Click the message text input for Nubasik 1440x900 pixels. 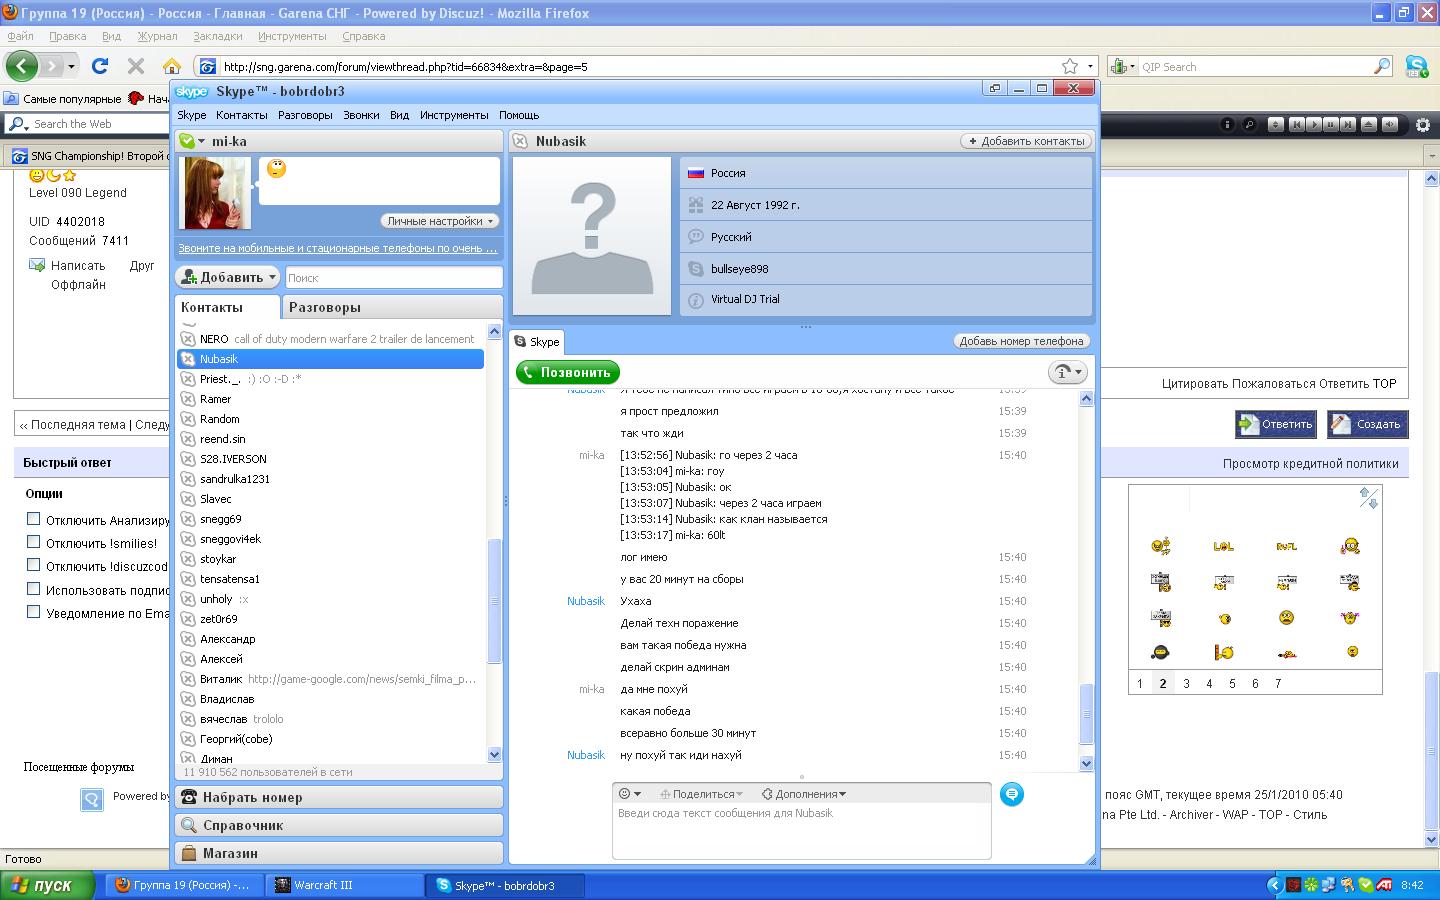tap(802, 831)
